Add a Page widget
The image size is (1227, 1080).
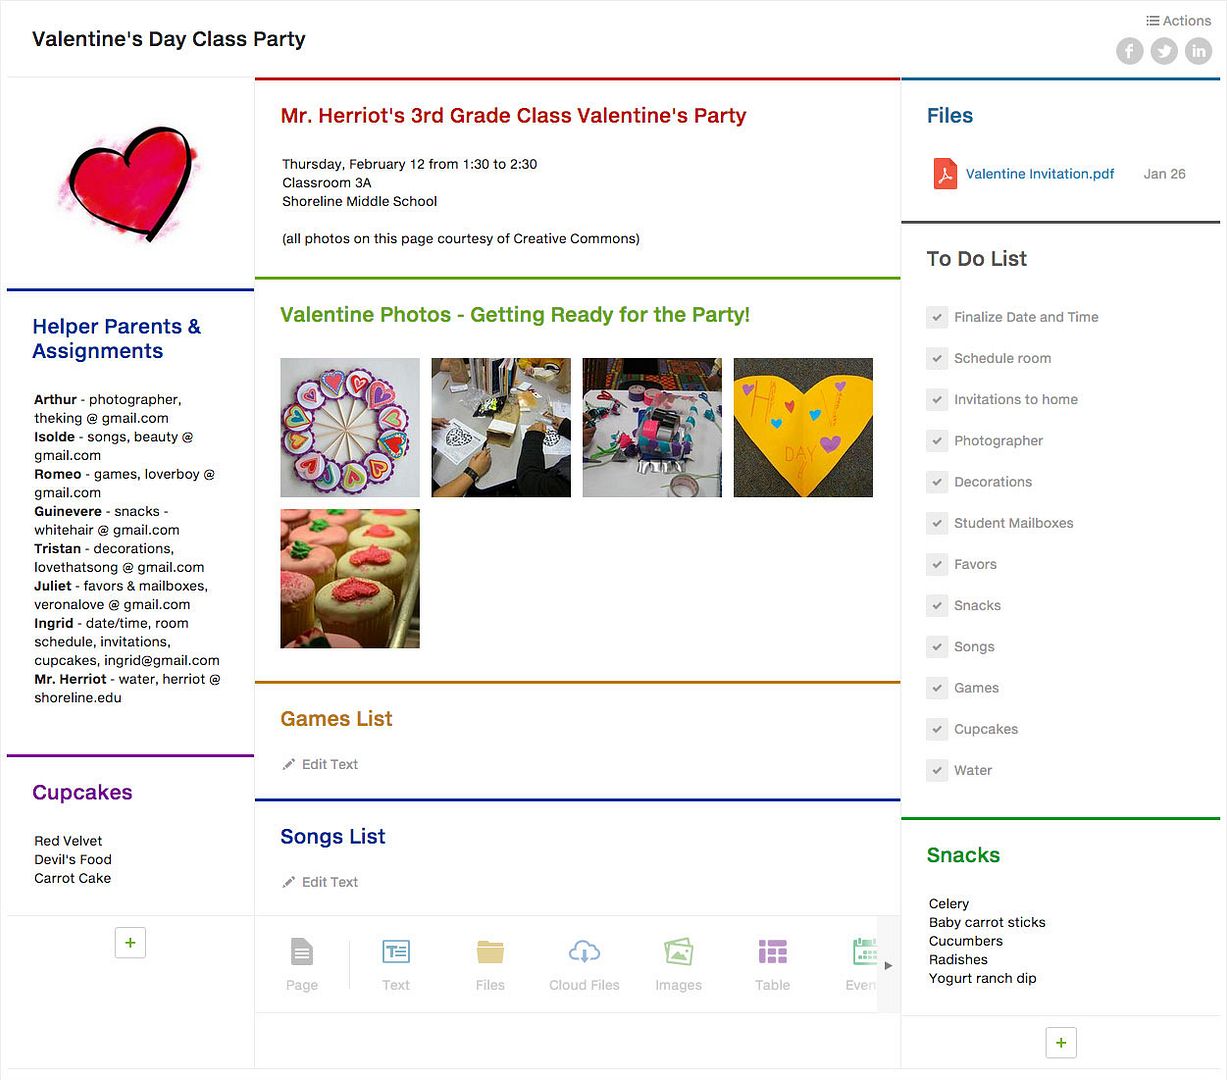pyautogui.click(x=302, y=964)
